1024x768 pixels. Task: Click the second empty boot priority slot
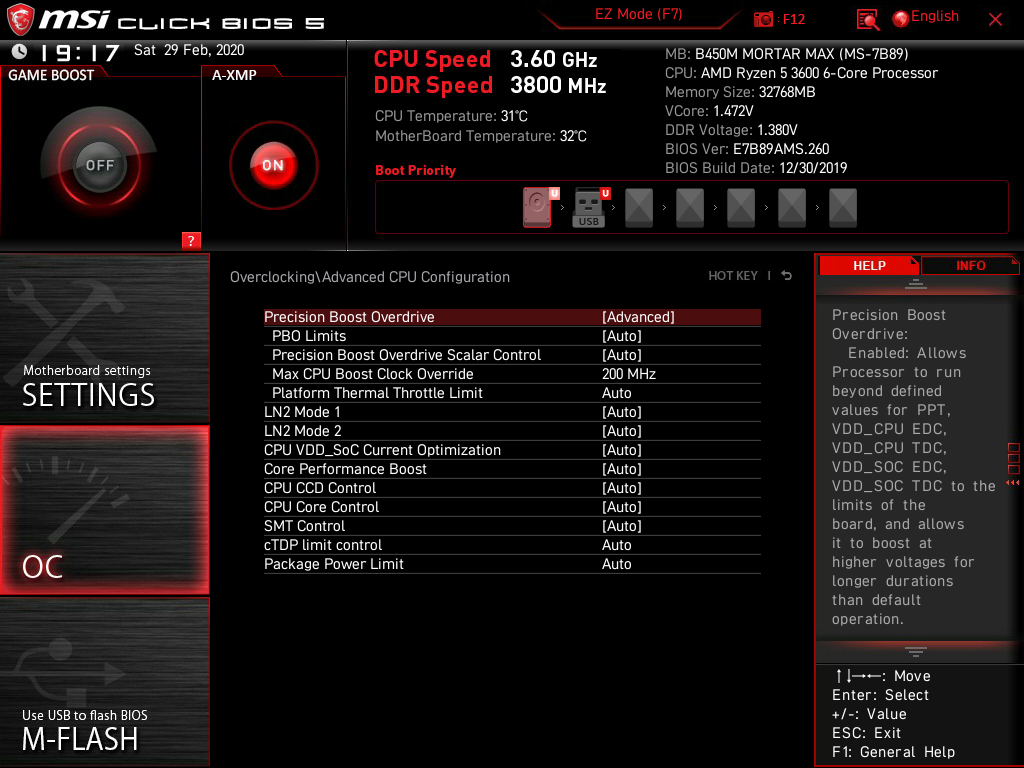690,208
